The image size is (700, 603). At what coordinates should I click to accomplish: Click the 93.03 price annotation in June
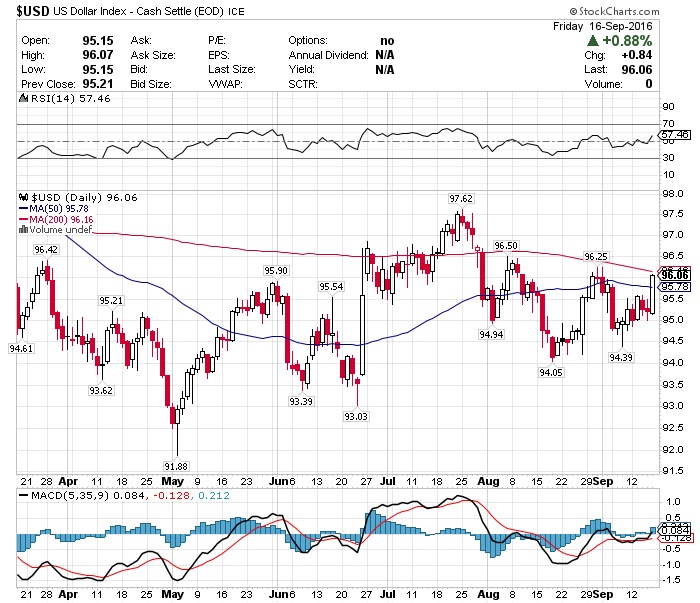[x=355, y=416]
